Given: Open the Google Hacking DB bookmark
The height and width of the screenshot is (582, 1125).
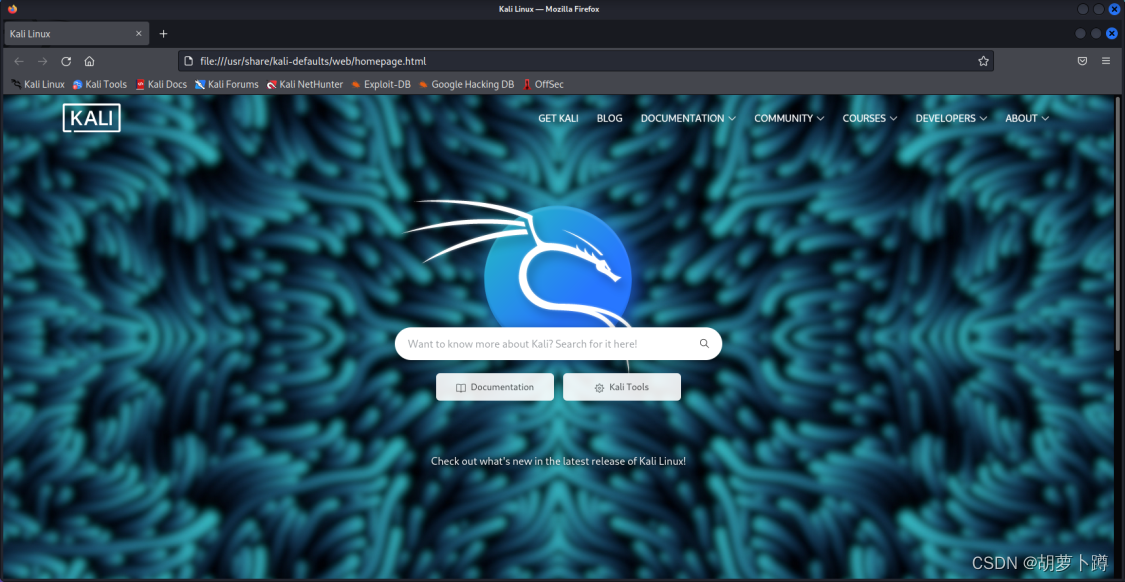Looking at the screenshot, I should pos(466,85).
